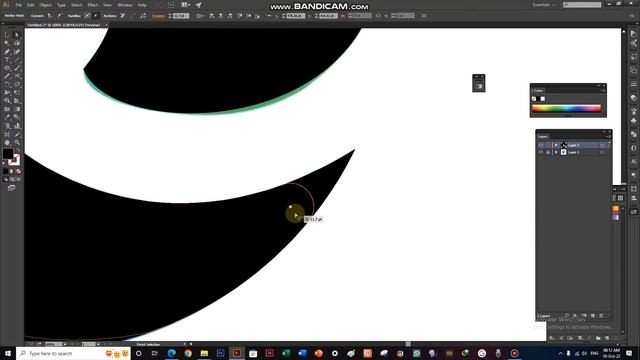Image resolution: width=640 pixels, height=360 pixels.
Task: Open the Stroke panel from right dock
Action: coord(633,84)
